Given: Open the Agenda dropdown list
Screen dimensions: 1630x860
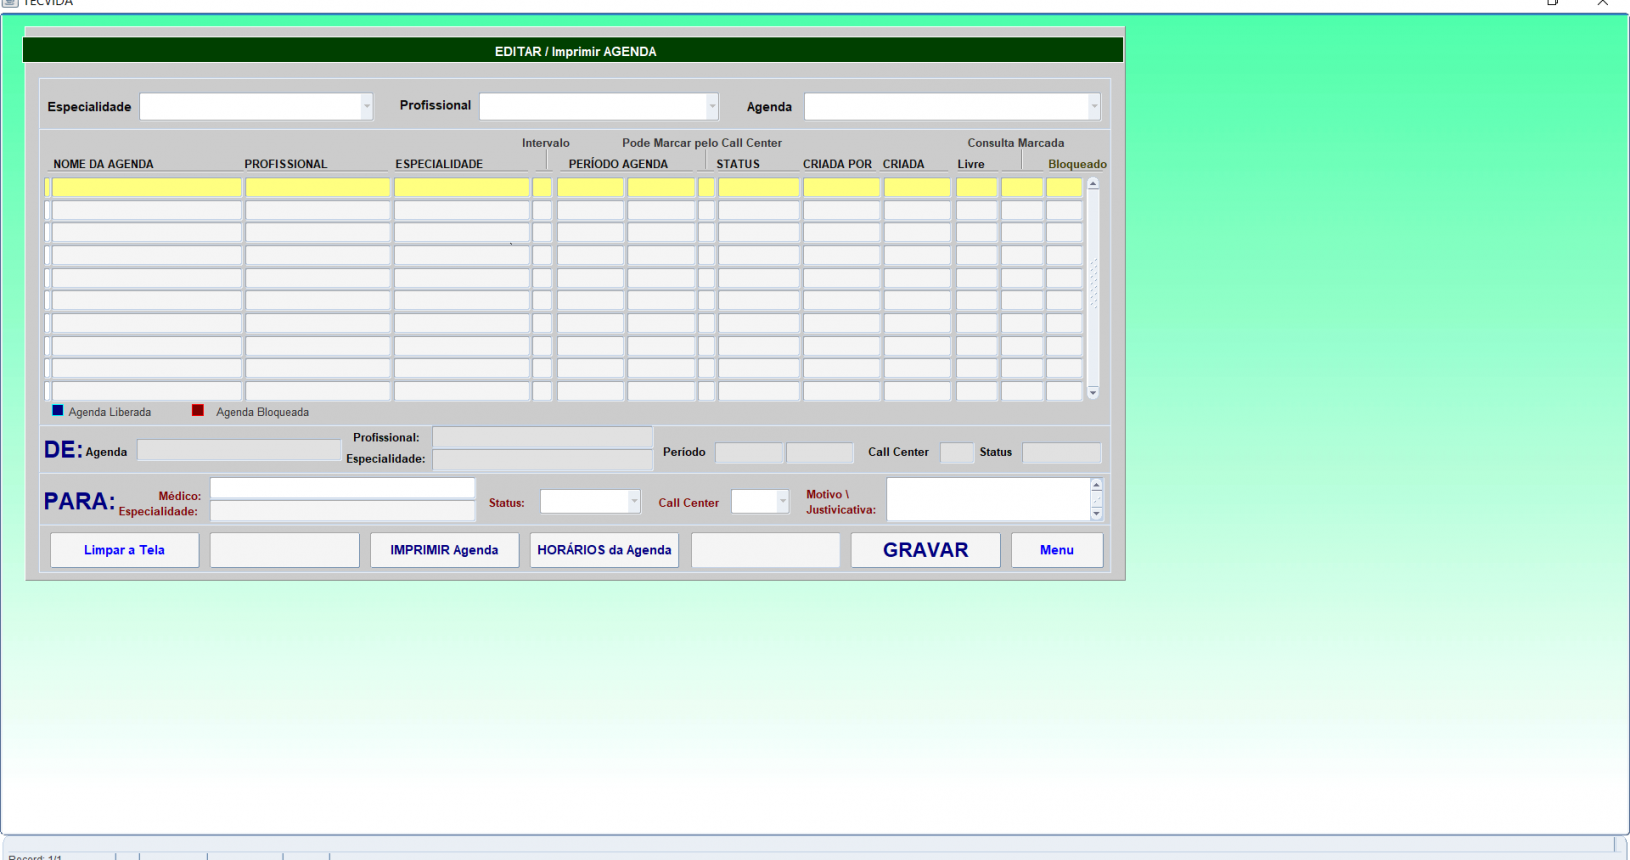Looking at the screenshot, I should (1093, 107).
